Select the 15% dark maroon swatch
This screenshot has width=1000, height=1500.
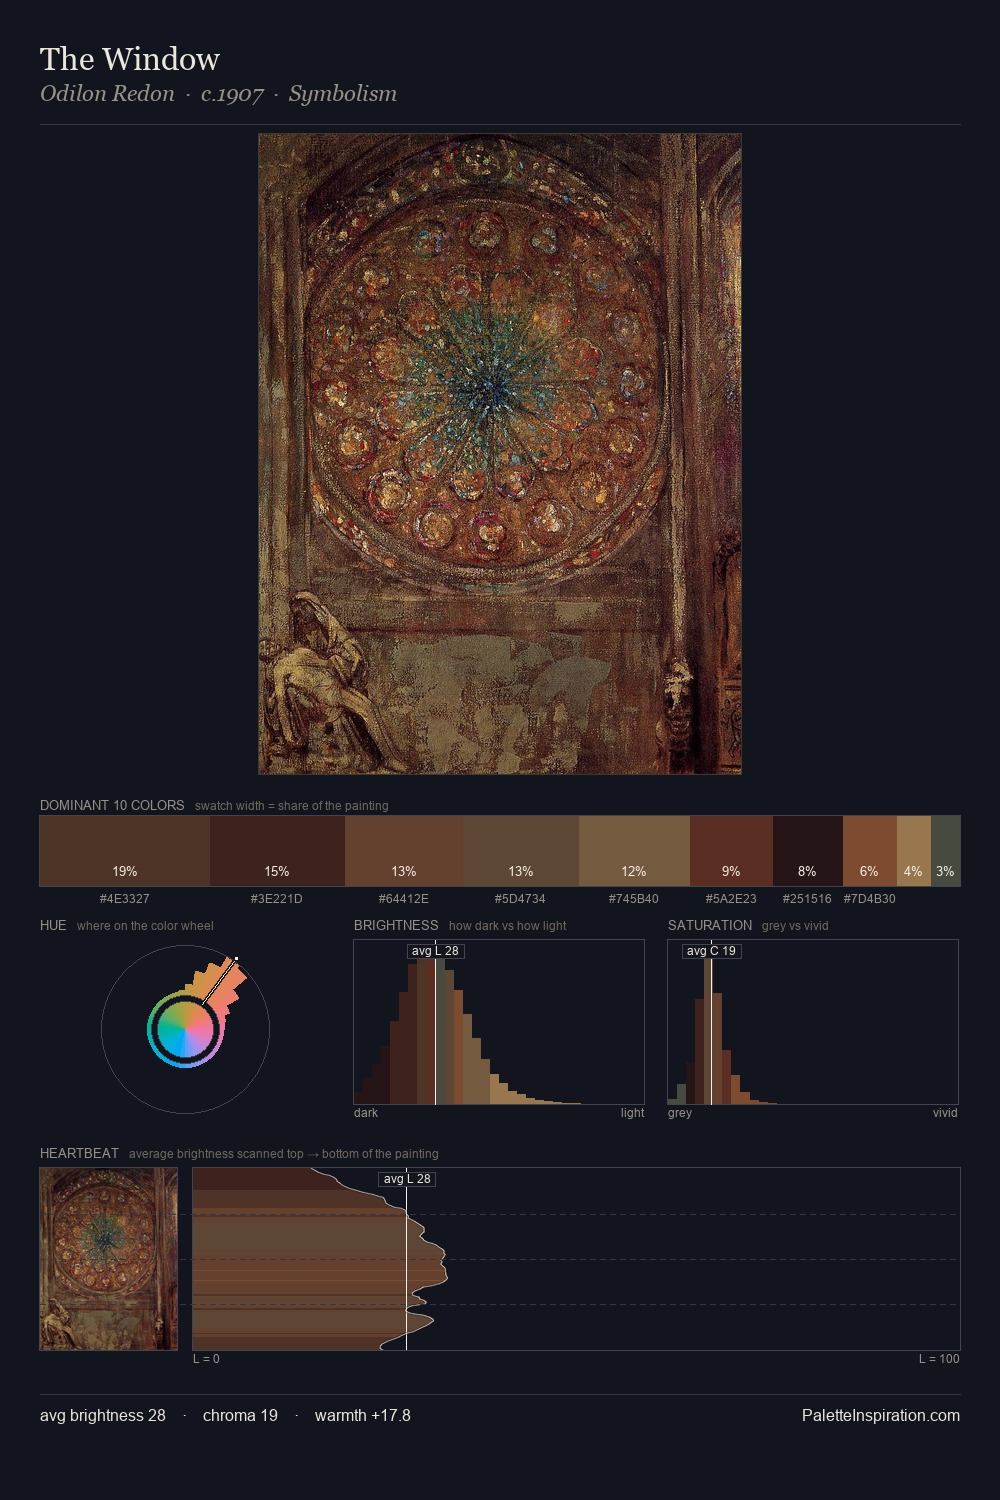click(x=277, y=851)
